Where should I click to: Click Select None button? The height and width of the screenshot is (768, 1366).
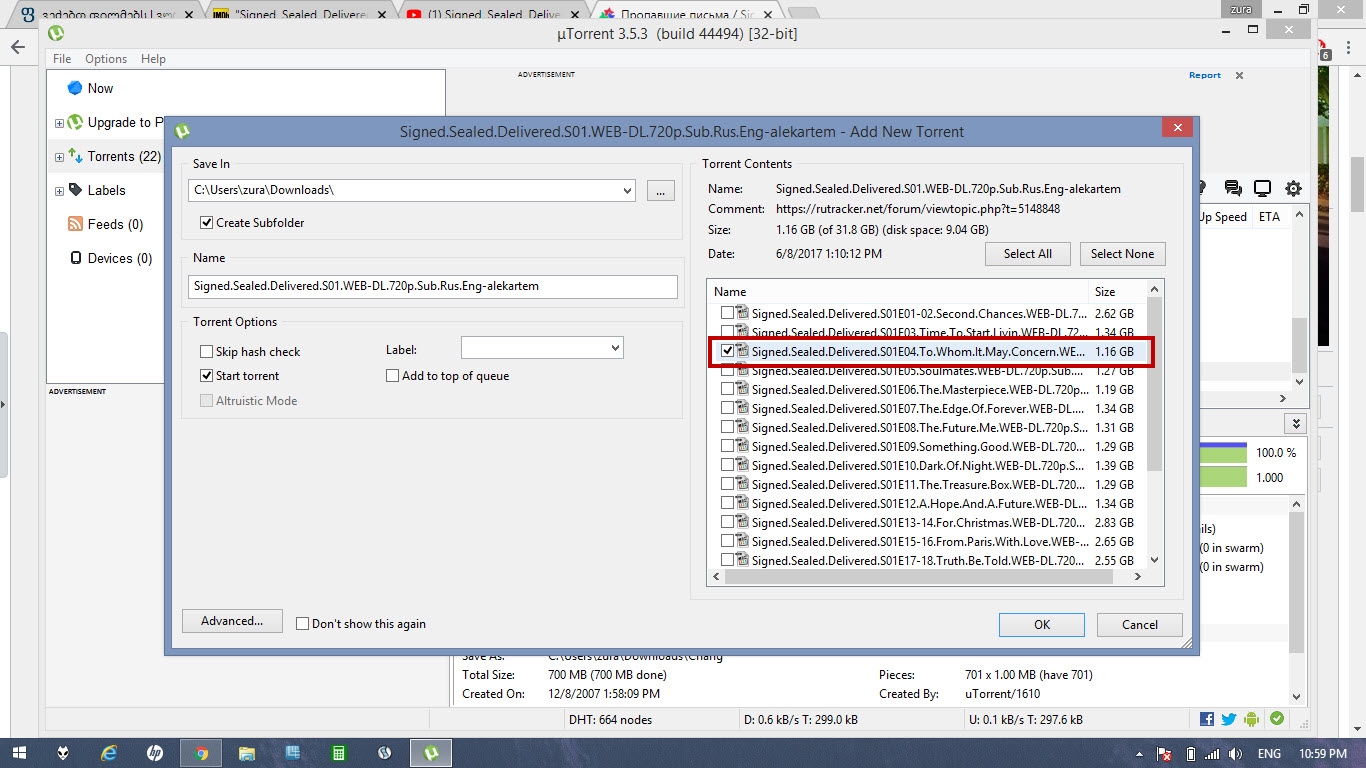tap(1123, 254)
